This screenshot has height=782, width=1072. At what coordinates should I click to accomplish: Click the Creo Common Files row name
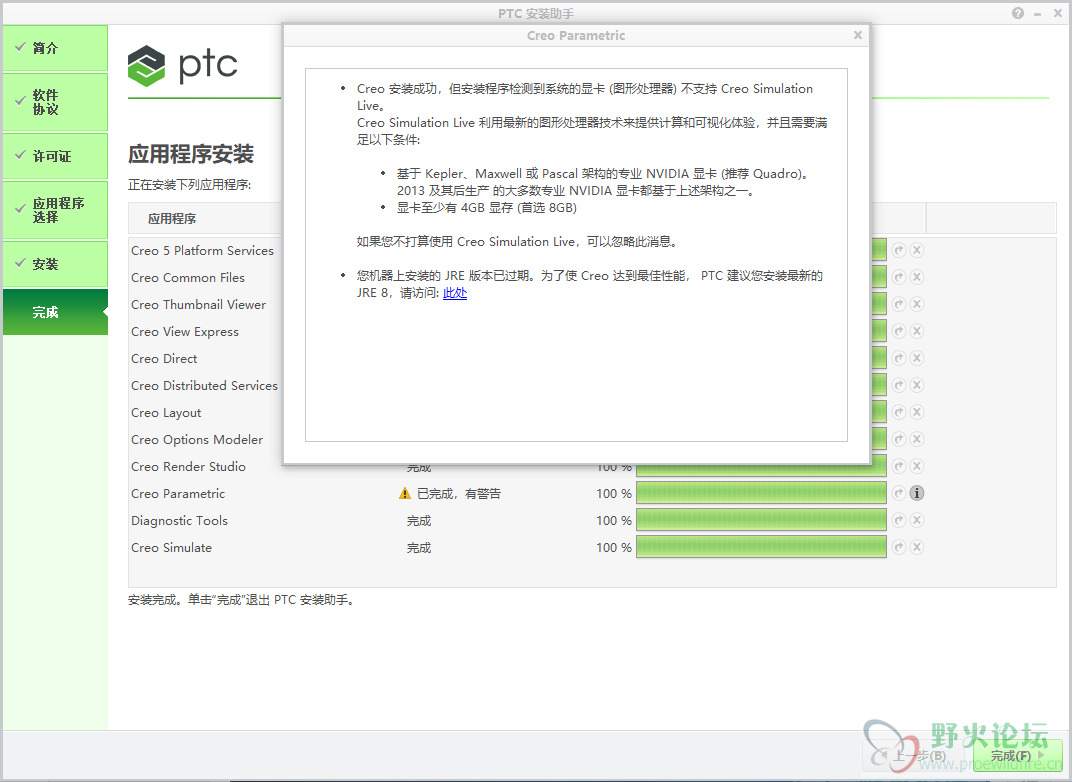point(188,278)
